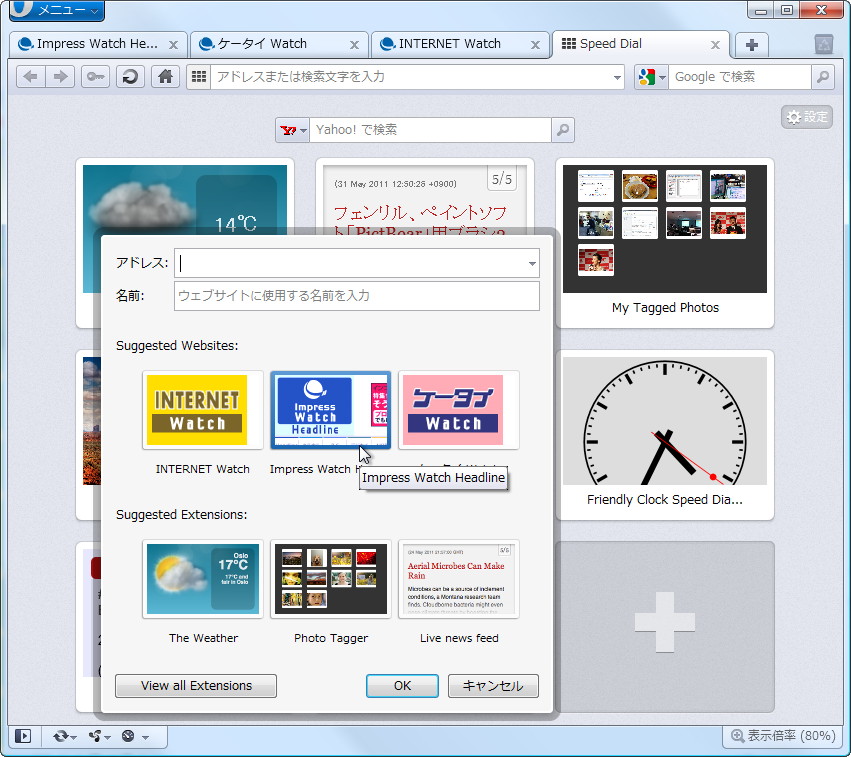
Task: Click the View all Extensions button
Action: pos(196,686)
